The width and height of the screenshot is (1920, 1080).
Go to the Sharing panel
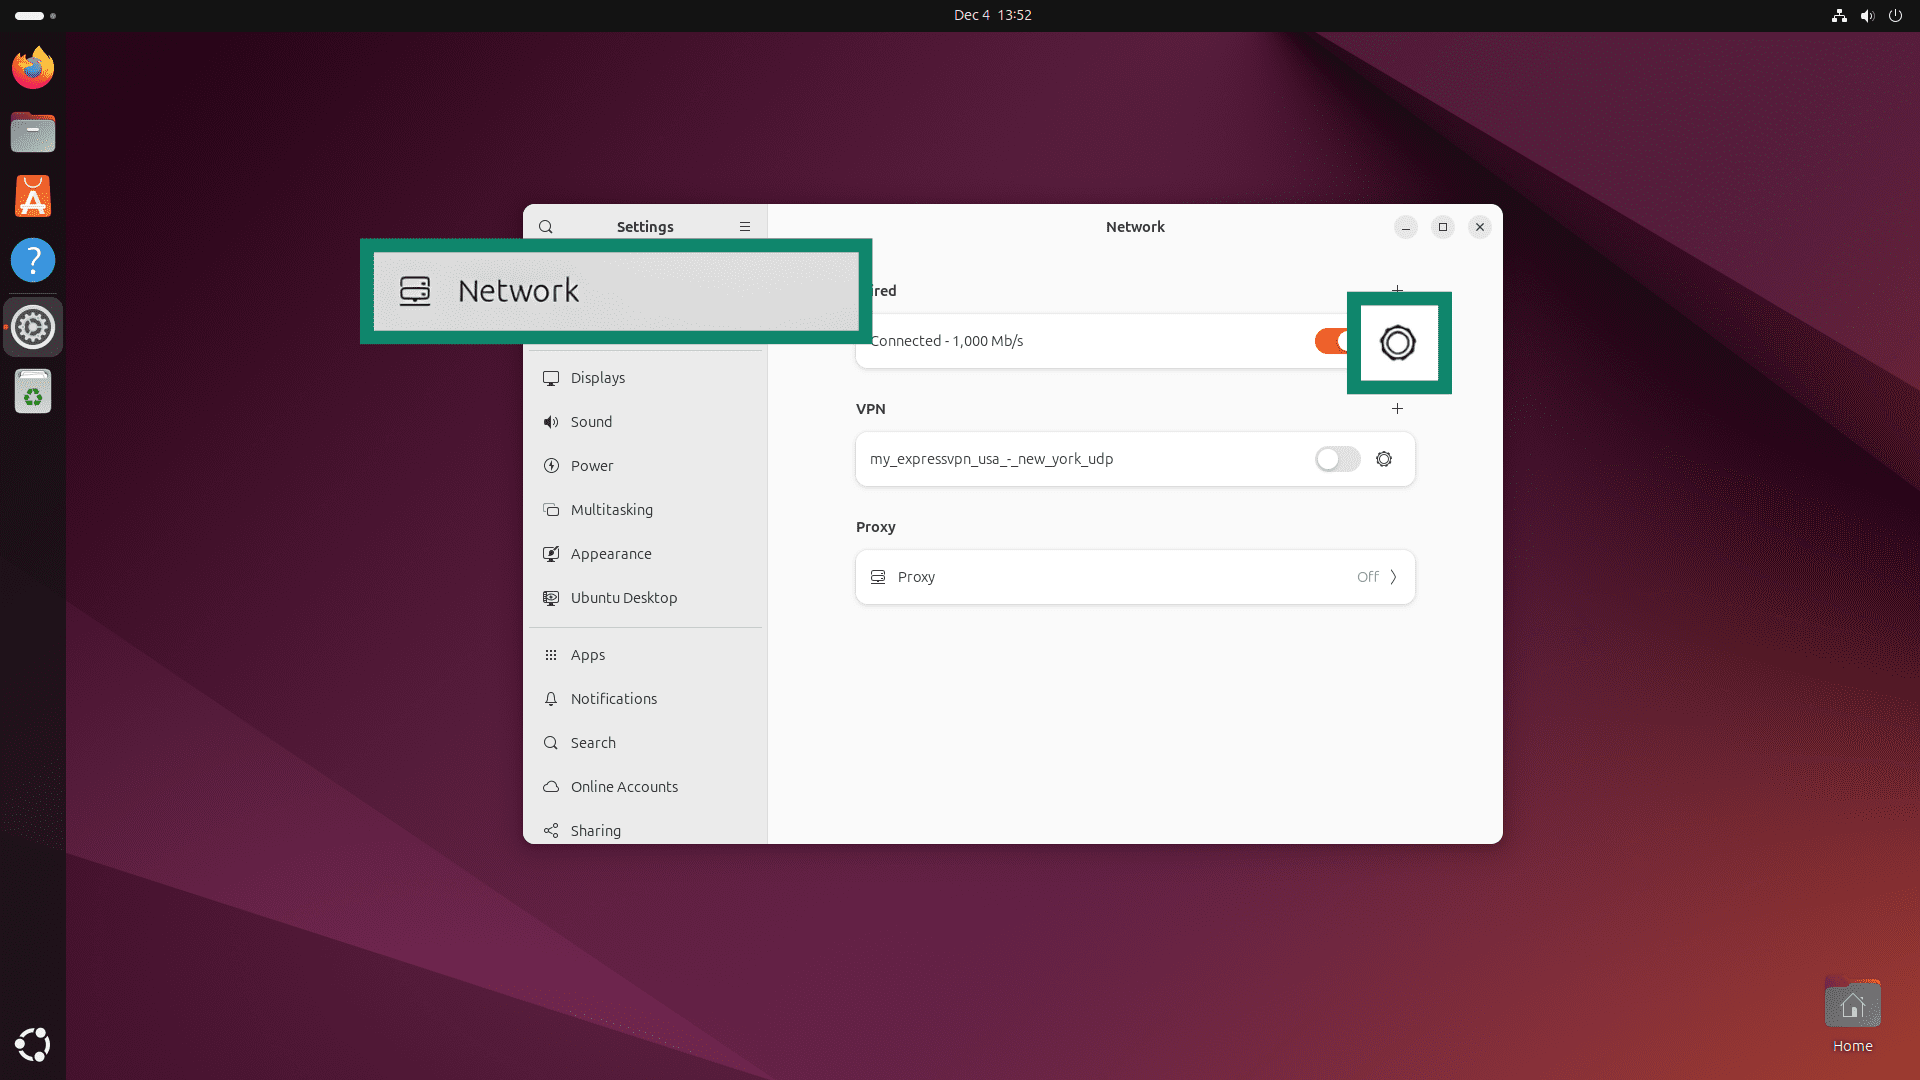coord(645,831)
